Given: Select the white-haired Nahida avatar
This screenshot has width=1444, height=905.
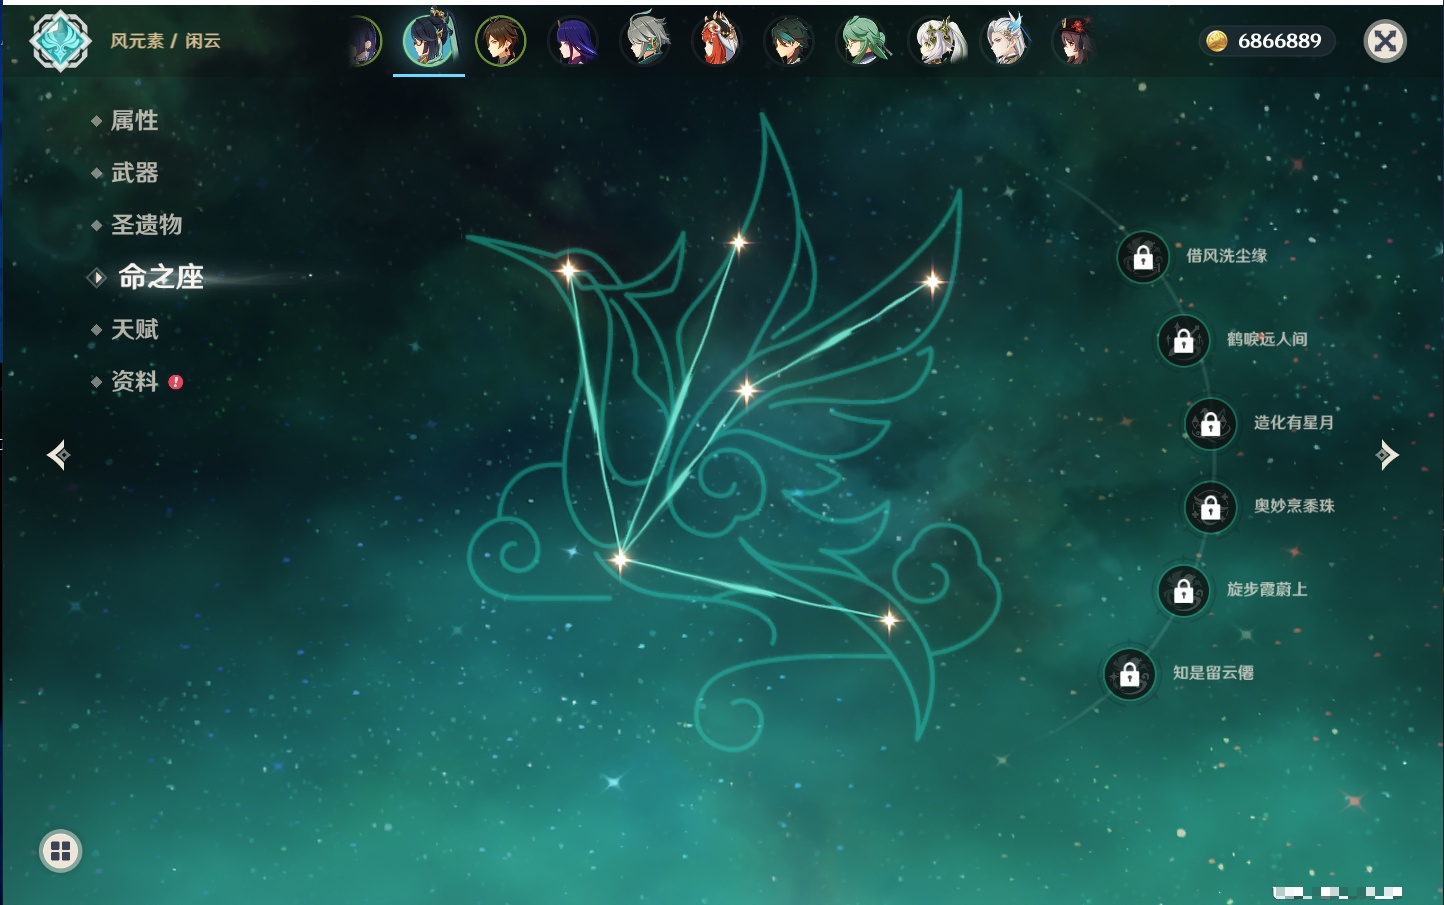Looking at the screenshot, I should coord(936,41).
